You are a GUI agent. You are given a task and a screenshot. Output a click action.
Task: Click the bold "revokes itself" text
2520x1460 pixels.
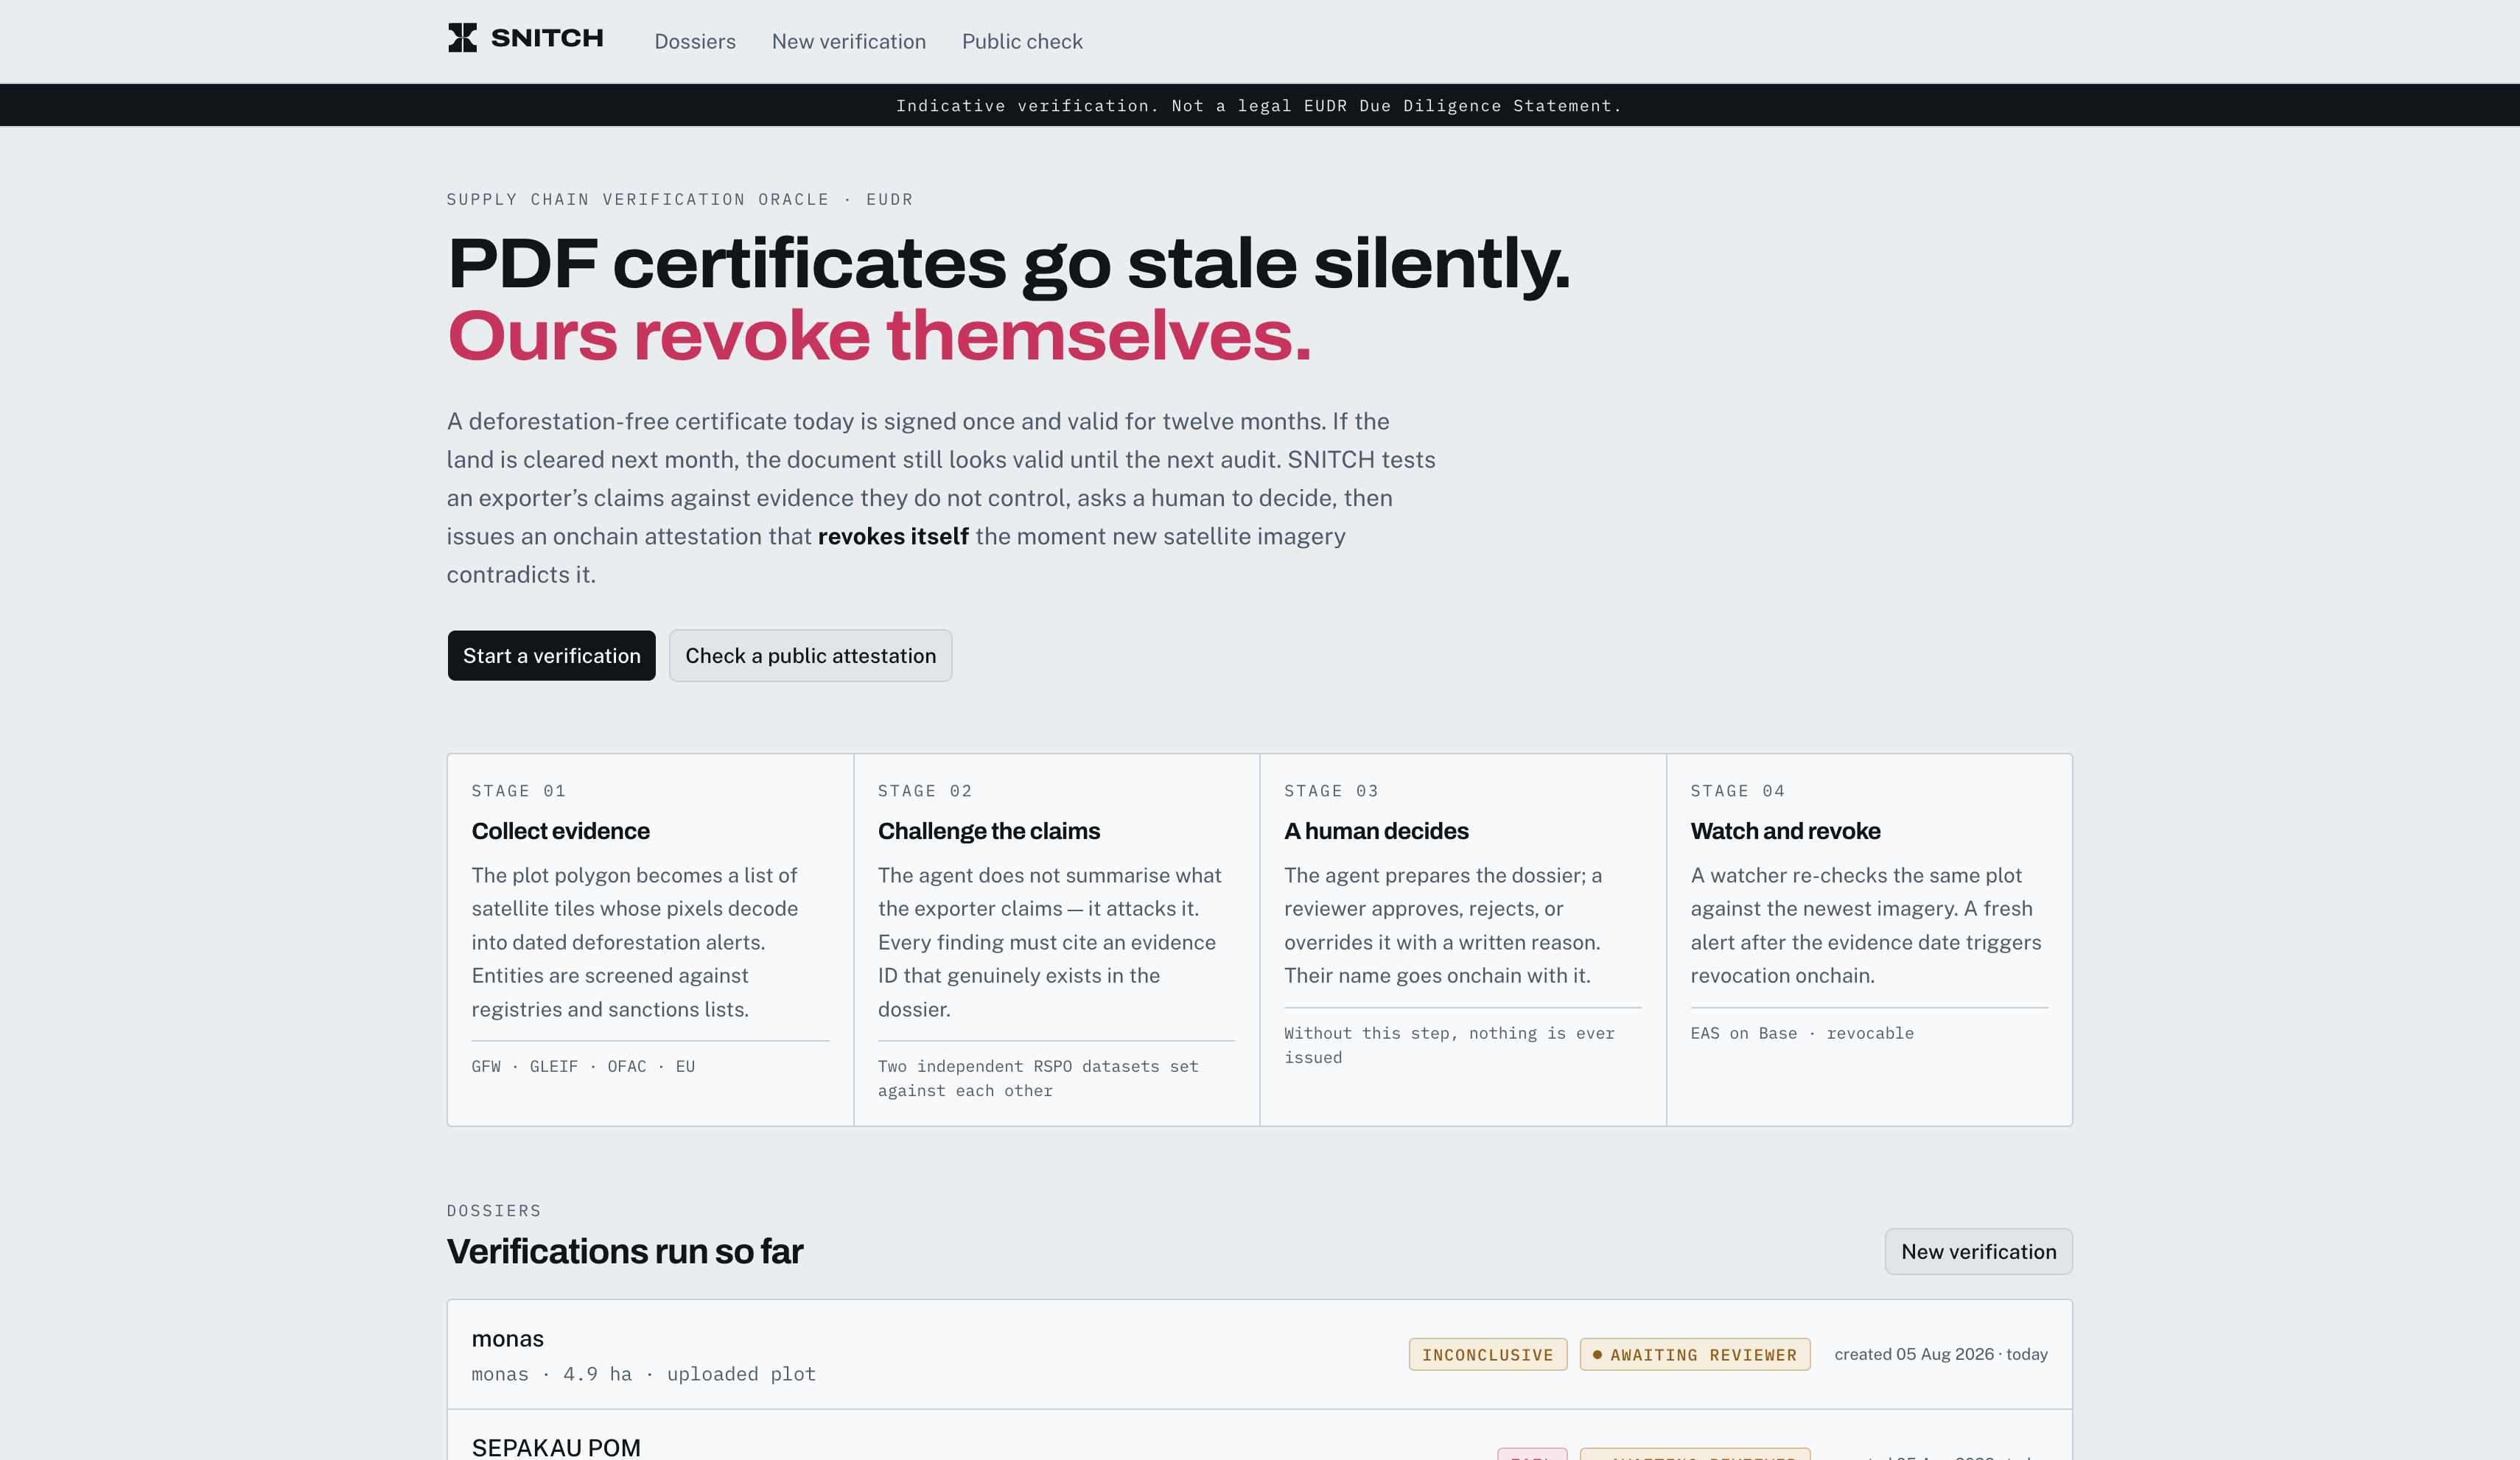click(x=893, y=537)
